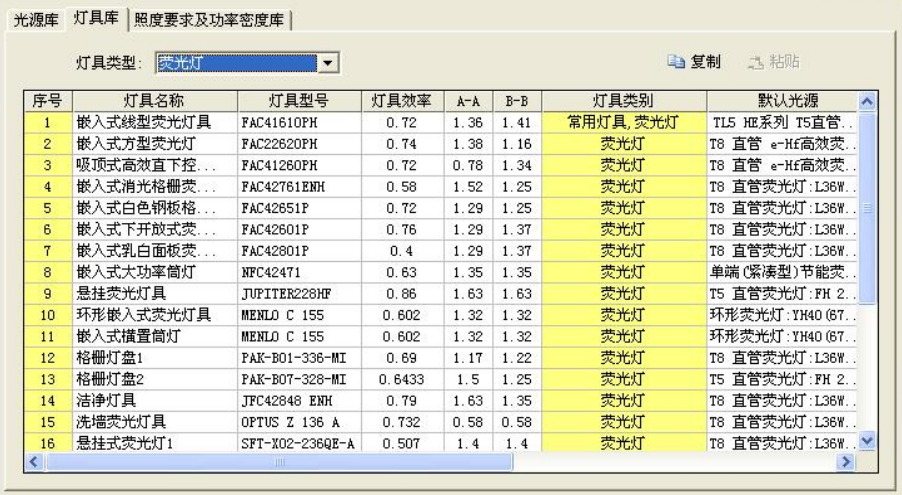Select the FAC41260PH model cell
The image size is (902, 495).
(299, 166)
